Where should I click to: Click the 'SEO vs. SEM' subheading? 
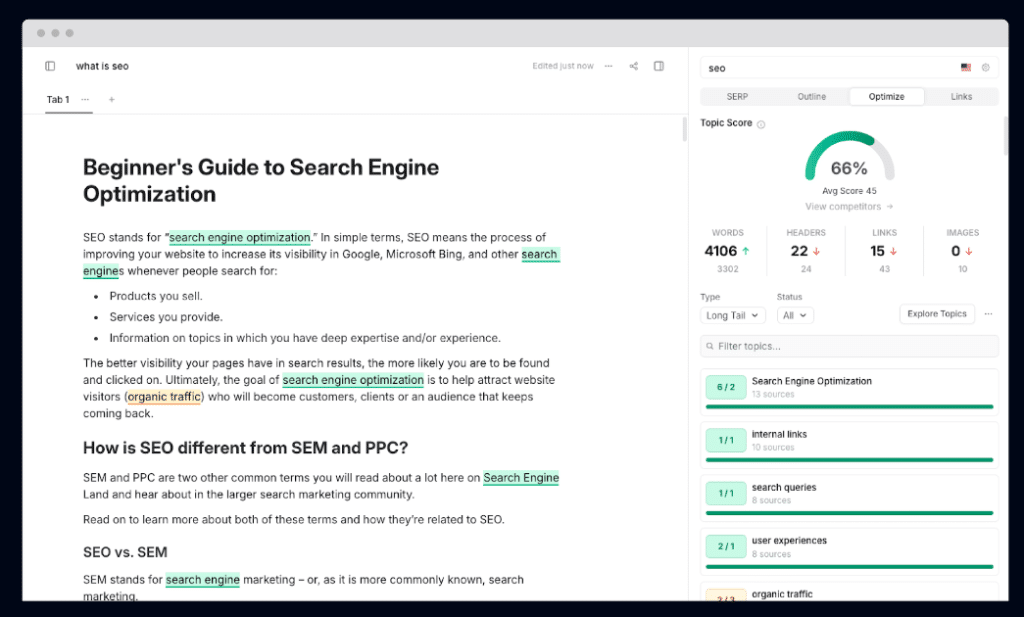click(125, 552)
